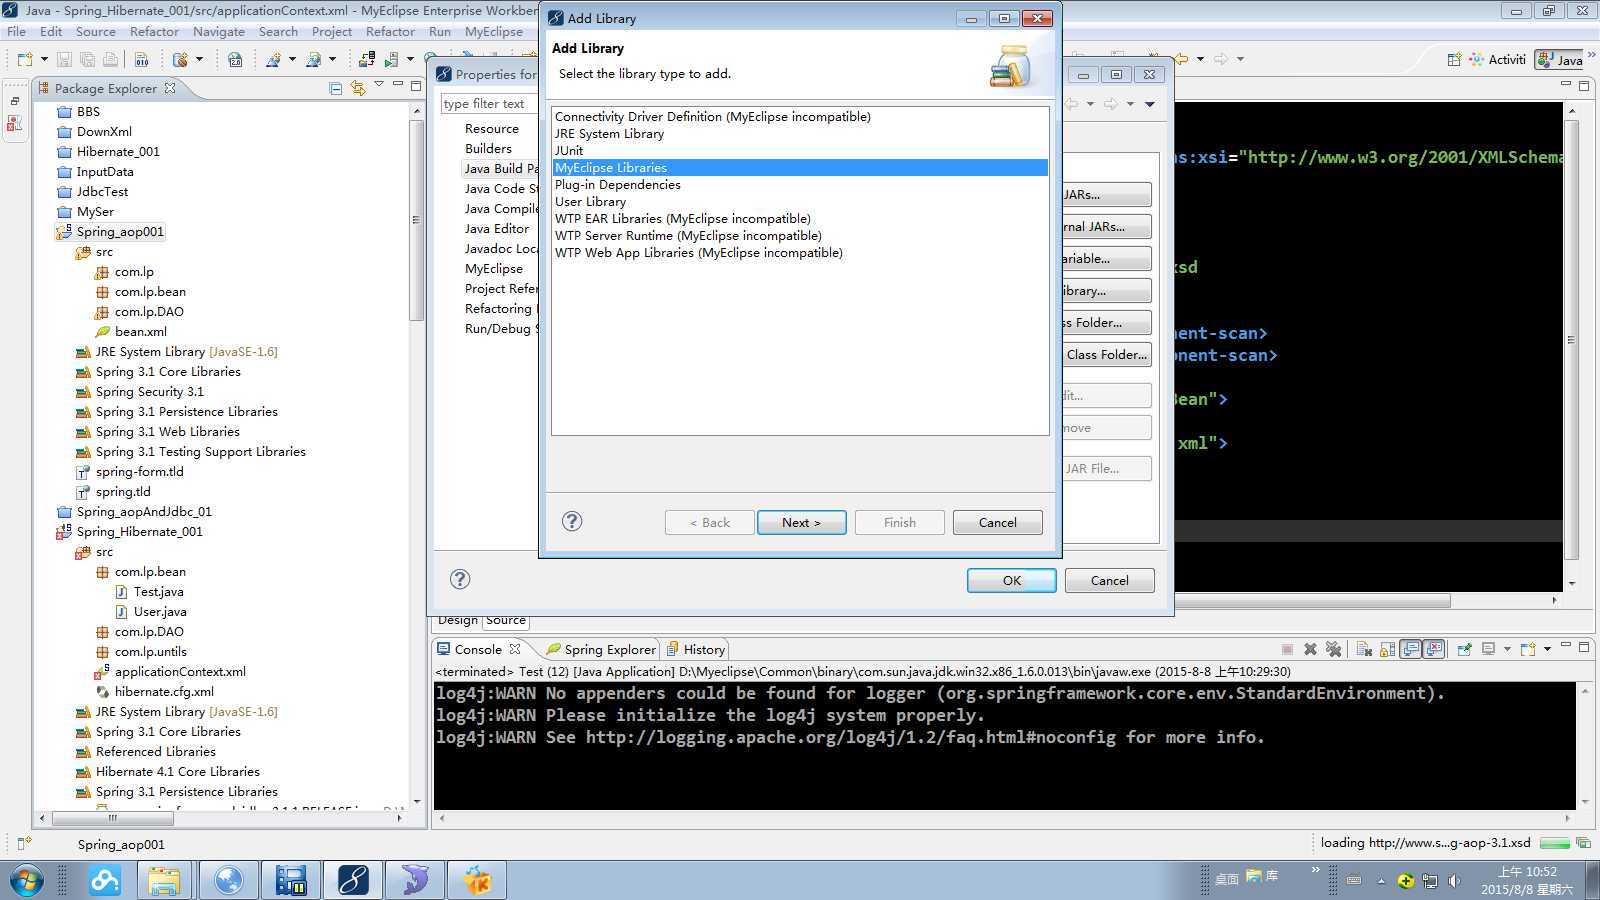The width and height of the screenshot is (1600, 900).
Task: Click the type filter text field
Action: [489, 104]
